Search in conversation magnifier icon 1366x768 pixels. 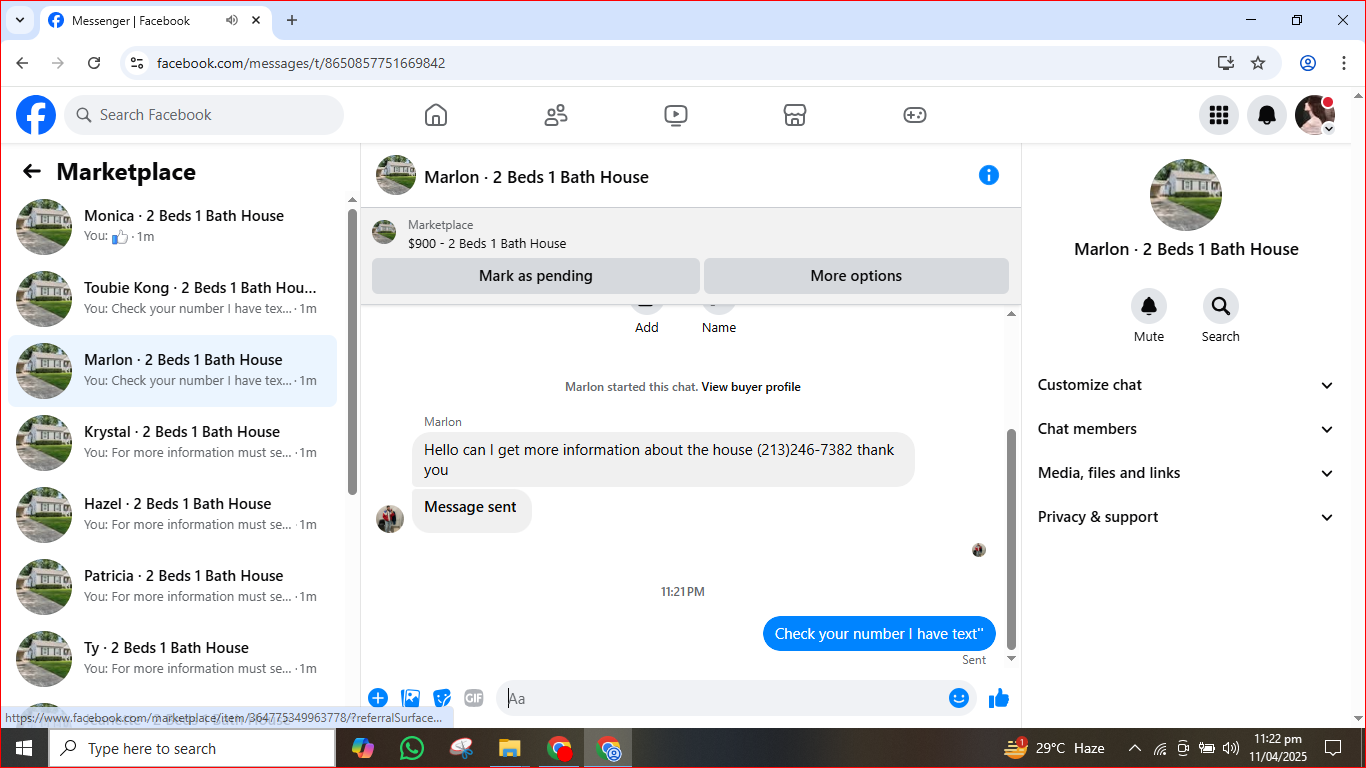1221,306
